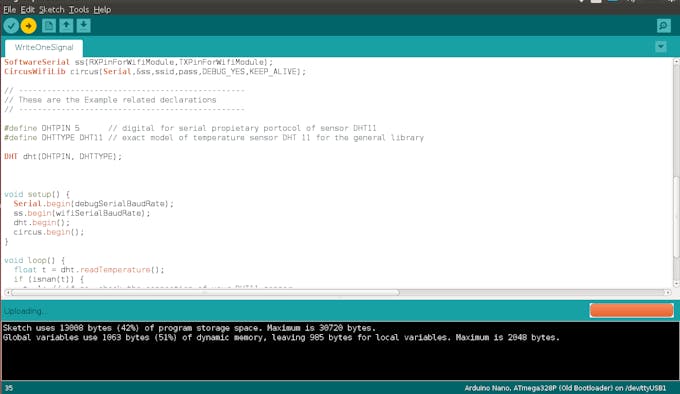Click the orange upload progress bar
The height and width of the screenshot is (394, 680).
pos(631,310)
